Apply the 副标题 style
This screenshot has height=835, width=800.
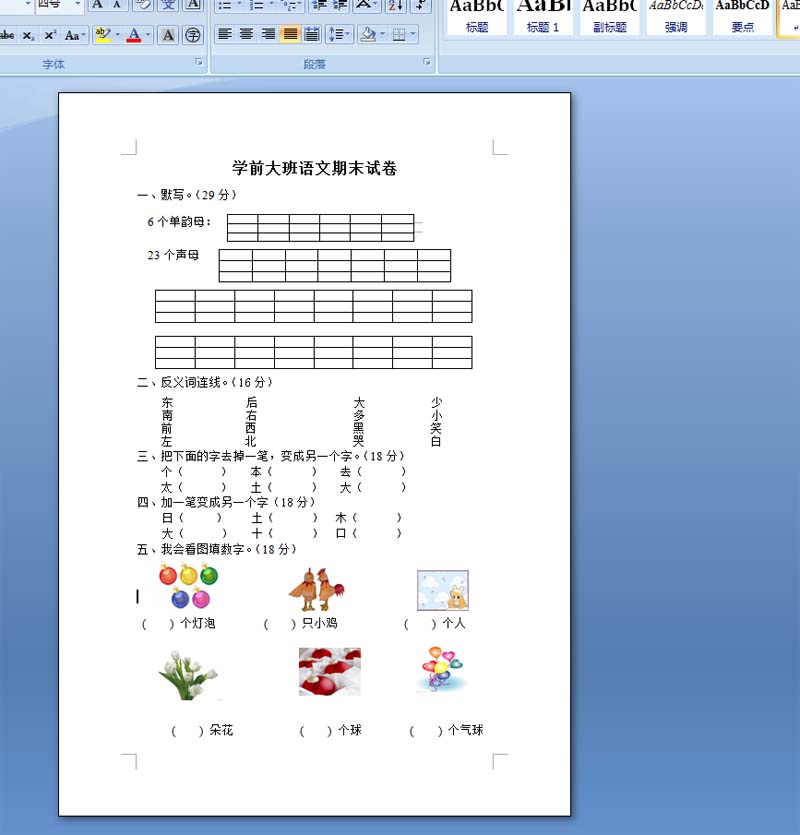click(609, 17)
